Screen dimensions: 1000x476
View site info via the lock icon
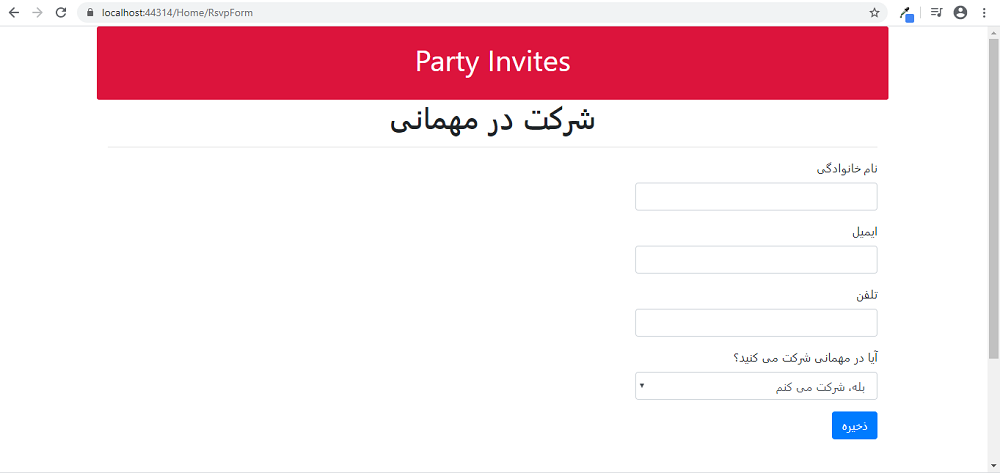pos(89,13)
